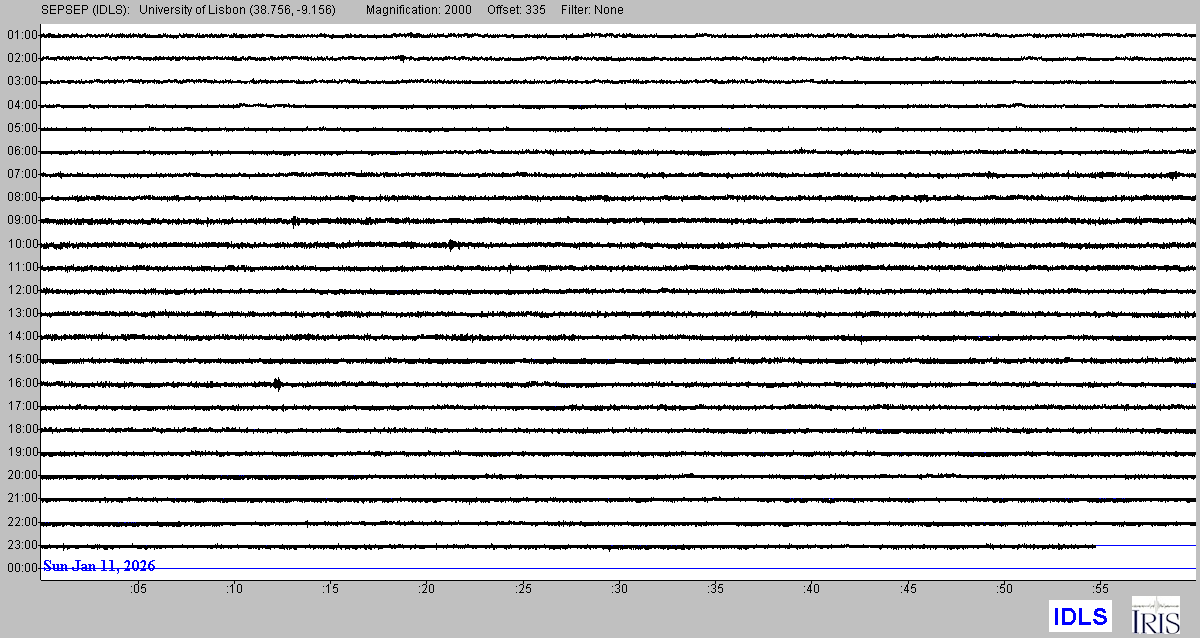
Task: Click the :05 minute tick label
Action: [x=138, y=590]
